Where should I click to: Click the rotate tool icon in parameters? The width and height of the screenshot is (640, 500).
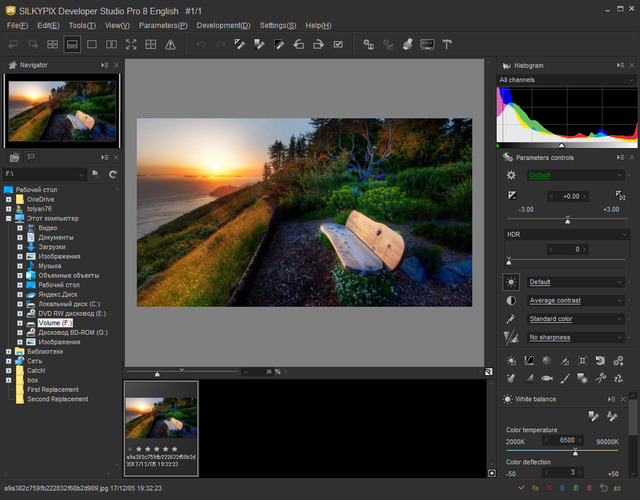[x=600, y=361]
